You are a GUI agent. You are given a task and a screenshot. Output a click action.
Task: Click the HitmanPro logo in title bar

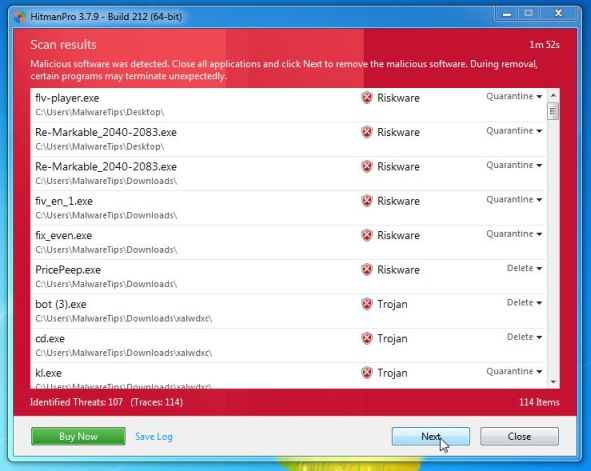(x=20, y=17)
